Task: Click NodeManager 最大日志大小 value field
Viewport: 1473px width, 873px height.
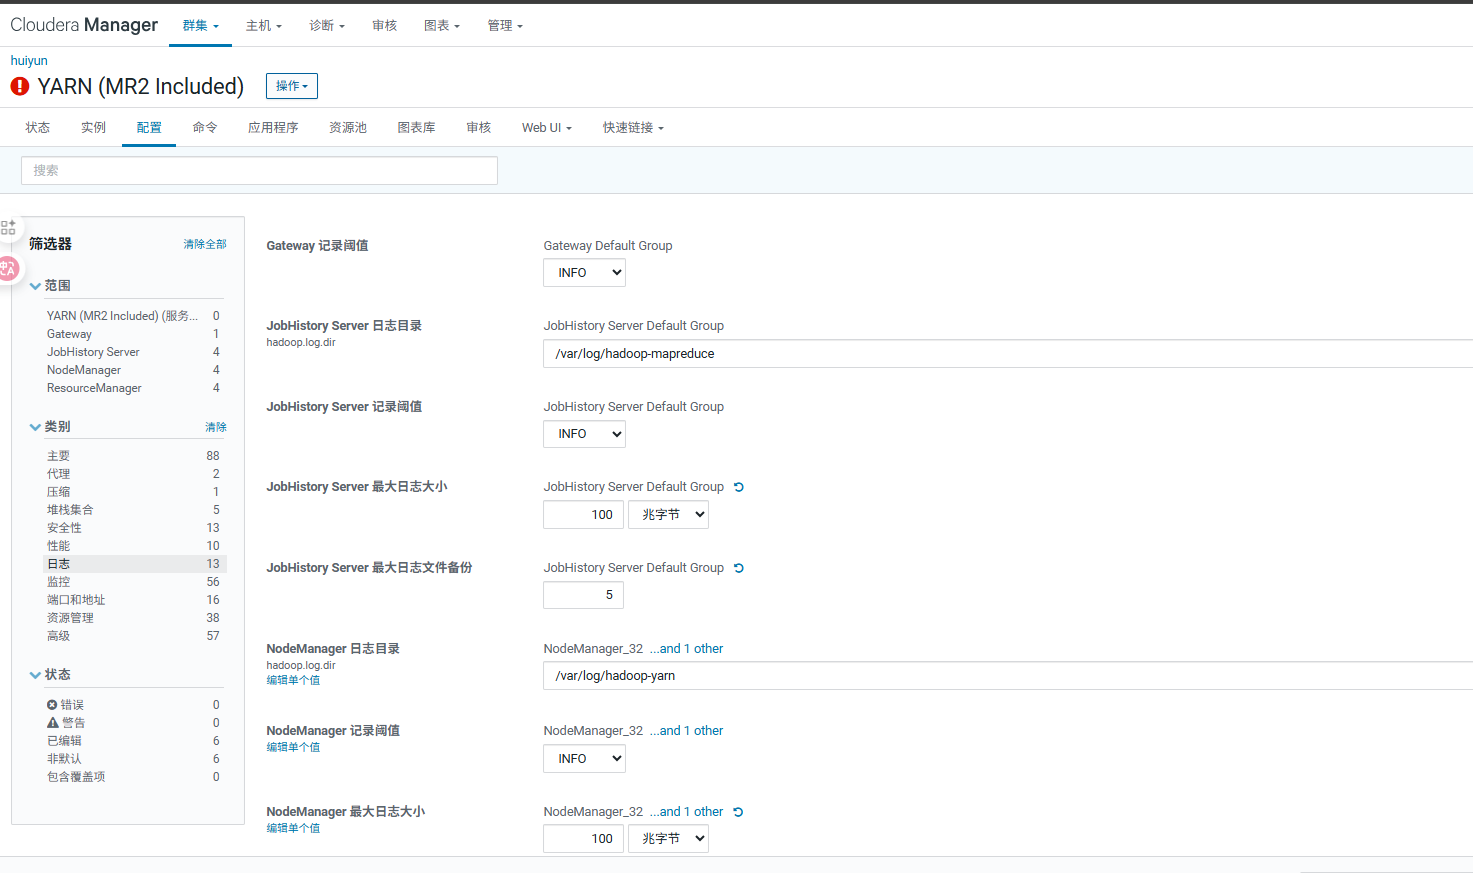Action: 583,839
